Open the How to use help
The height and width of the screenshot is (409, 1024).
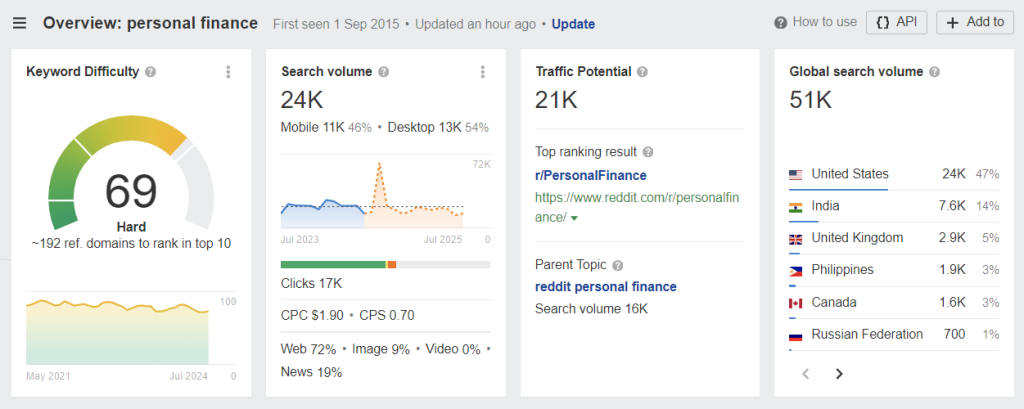pyautogui.click(x=816, y=22)
